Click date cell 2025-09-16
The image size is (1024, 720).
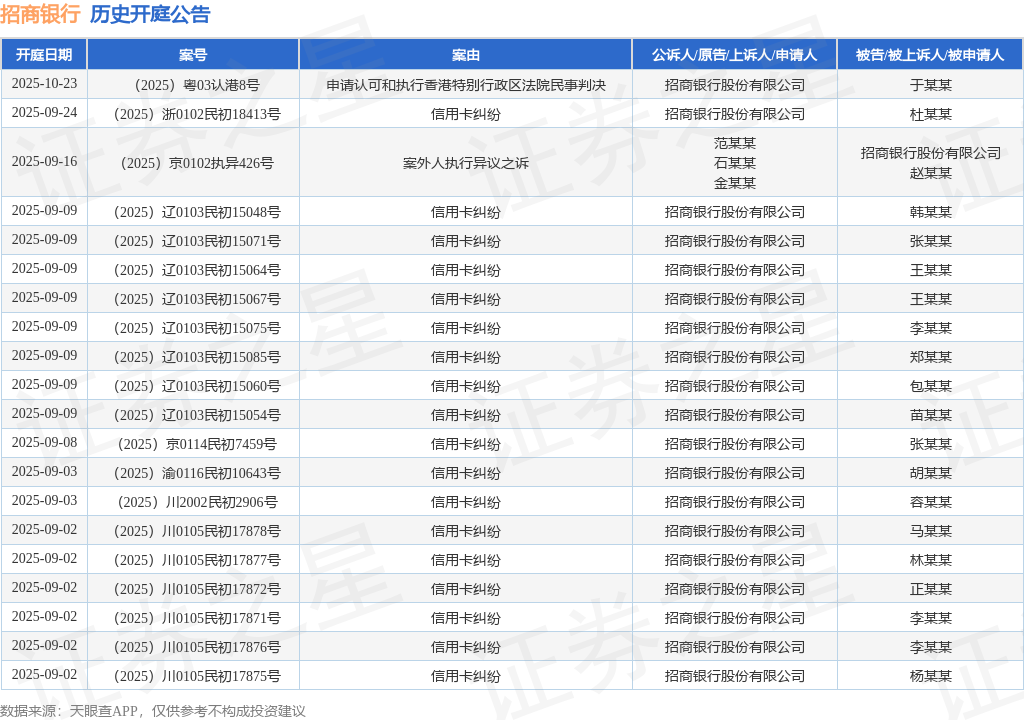pos(44,161)
